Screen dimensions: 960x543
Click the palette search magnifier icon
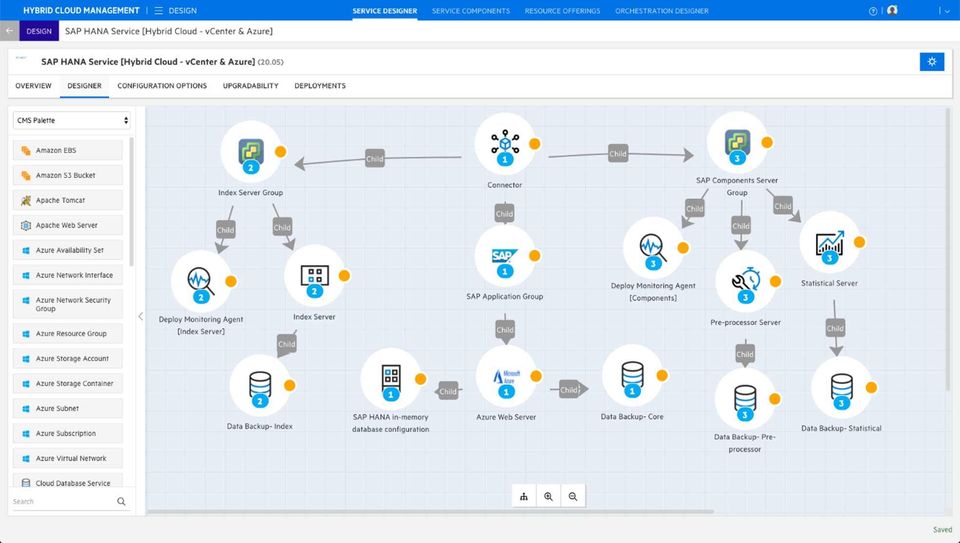pos(121,501)
